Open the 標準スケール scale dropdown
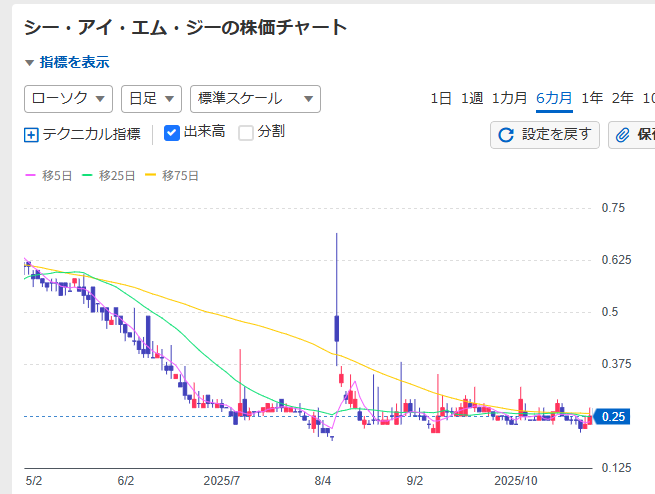Viewport: 655px width, 494px height. 254,98
